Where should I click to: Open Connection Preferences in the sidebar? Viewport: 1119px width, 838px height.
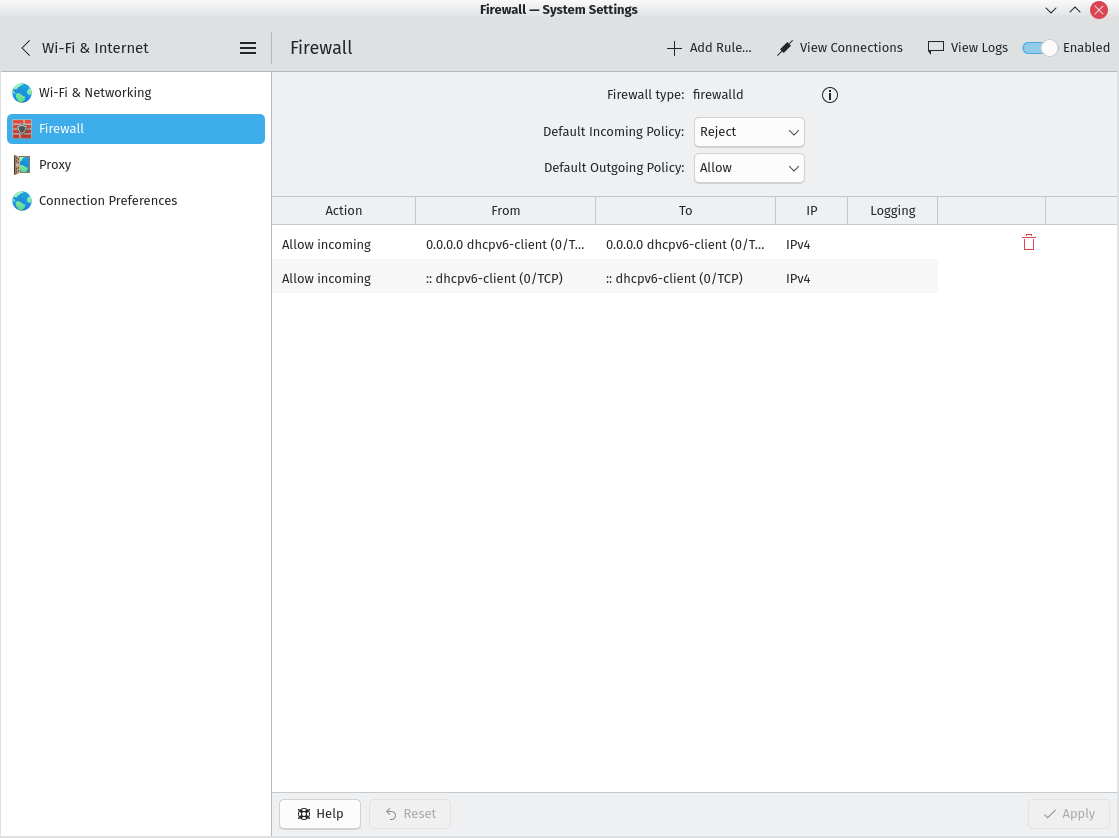point(136,201)
